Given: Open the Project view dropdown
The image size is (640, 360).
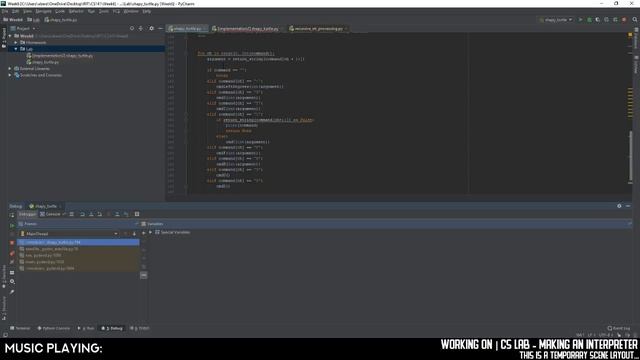Looking at the screenshot, I should point(23,29).
